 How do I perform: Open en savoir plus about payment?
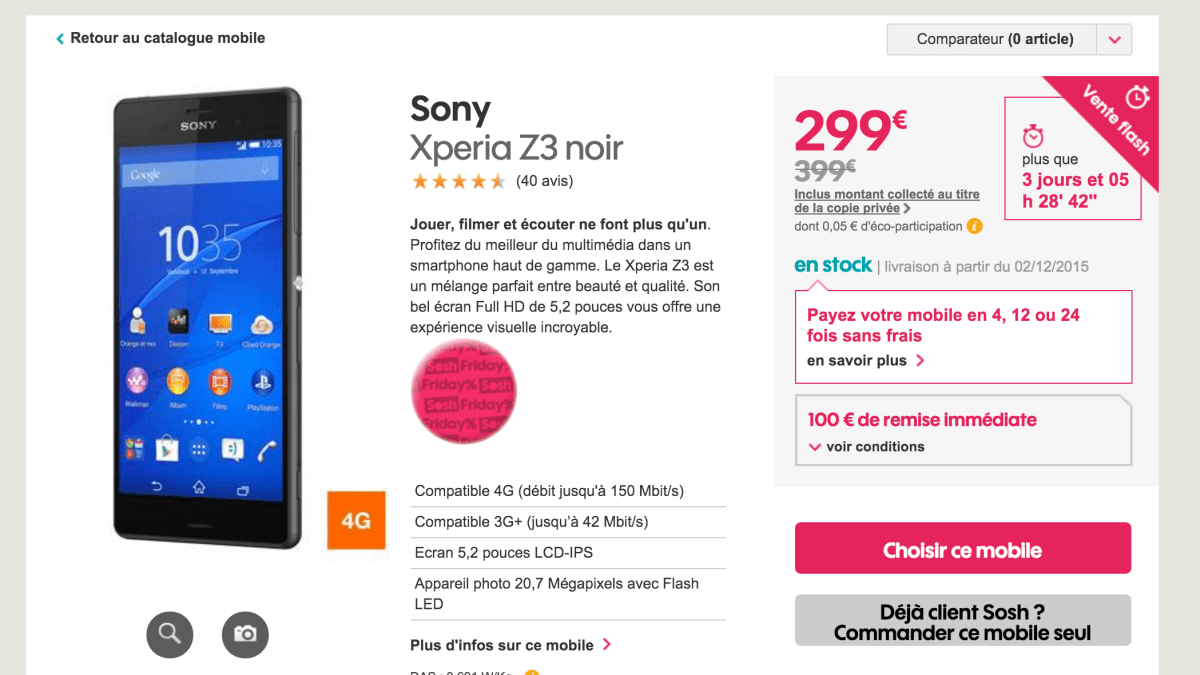(x=866, y=361)
